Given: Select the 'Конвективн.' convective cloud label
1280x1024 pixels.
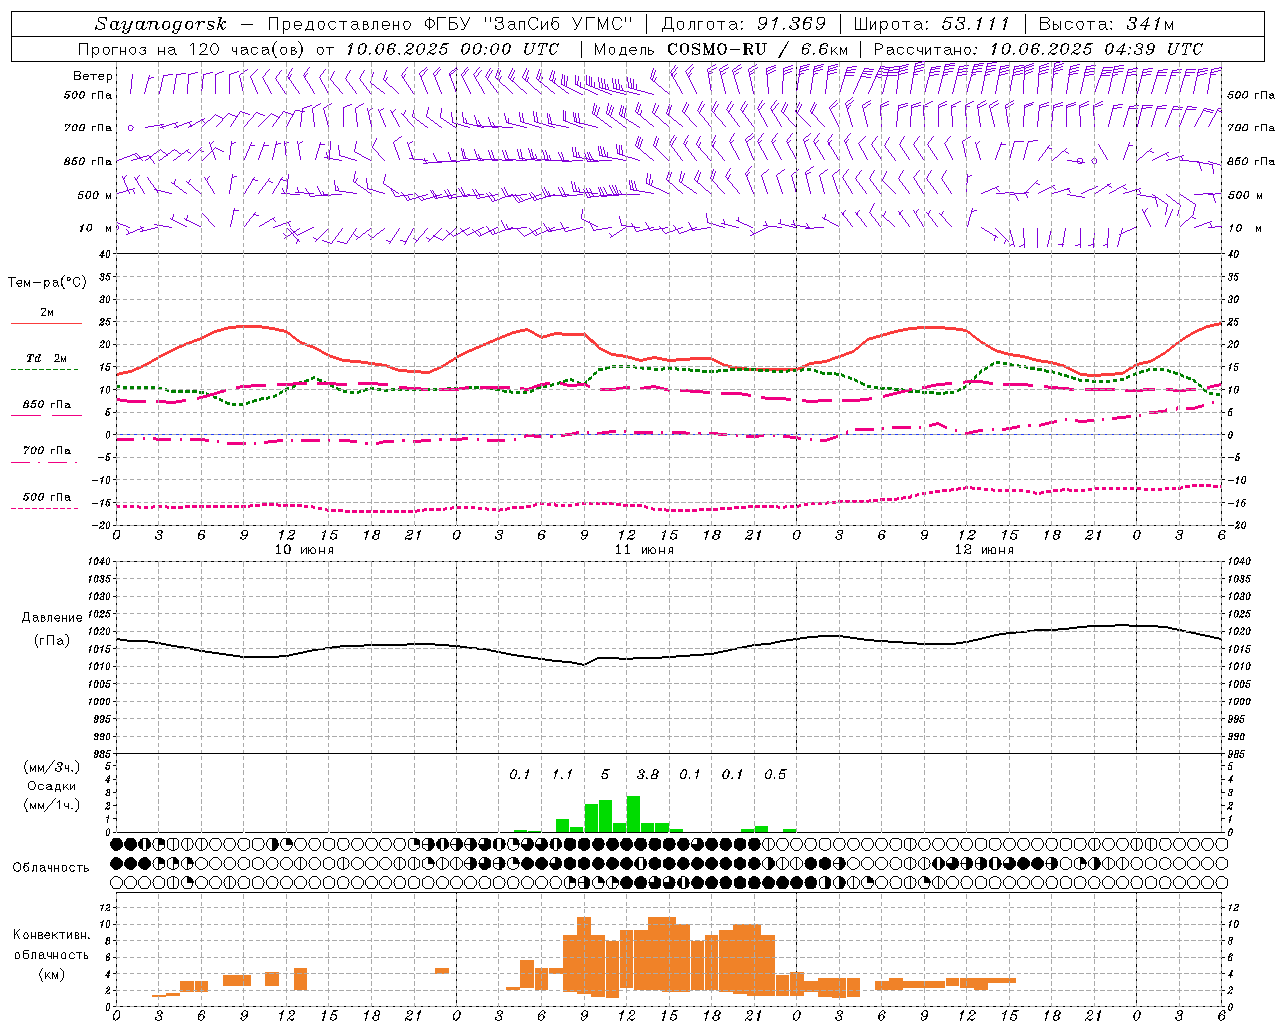Looking at the screenshot, I should click(51, 935).
